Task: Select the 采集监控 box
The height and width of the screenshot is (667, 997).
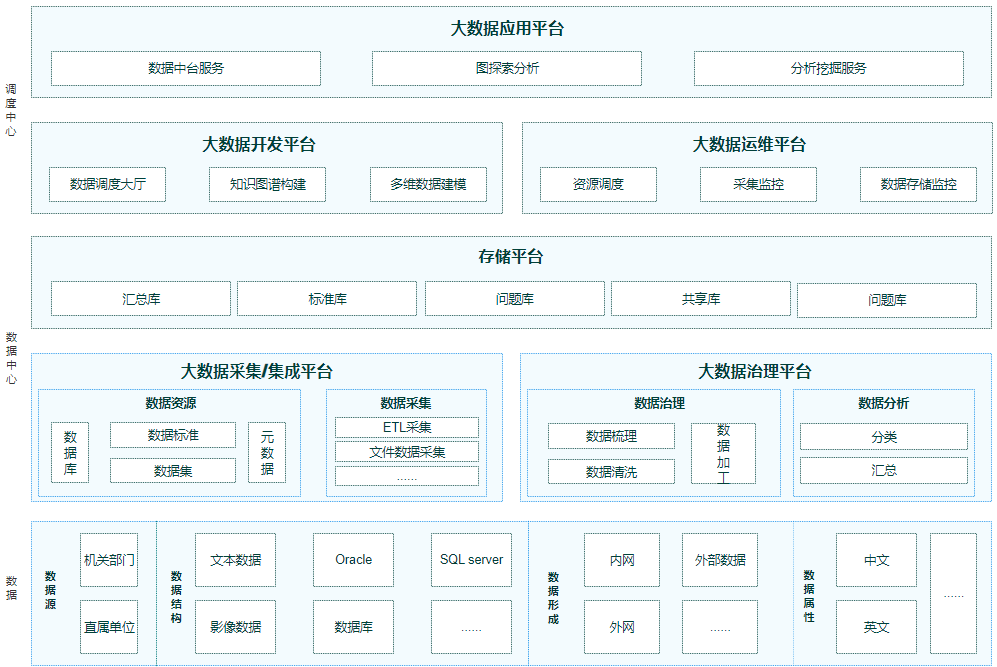Action: (x=758, y=184)
